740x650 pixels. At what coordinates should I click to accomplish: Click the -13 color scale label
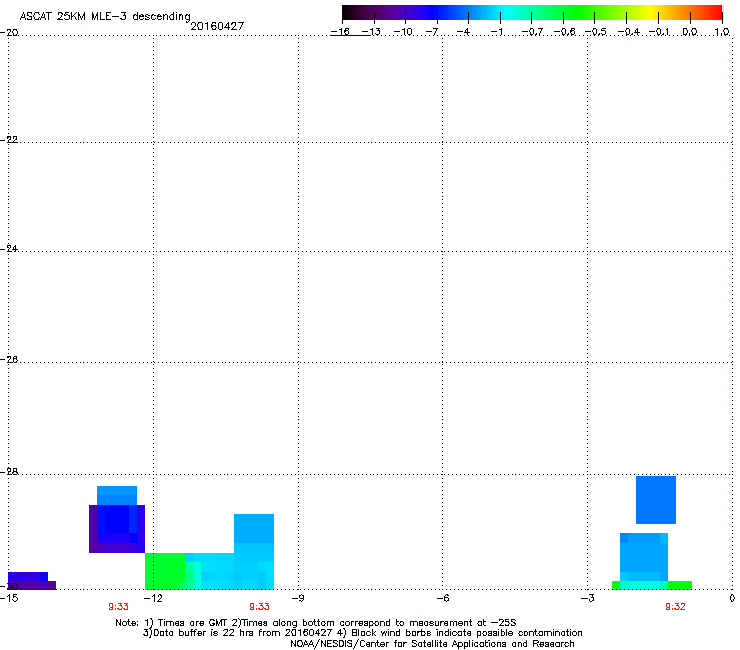click(x=371, y=32)
